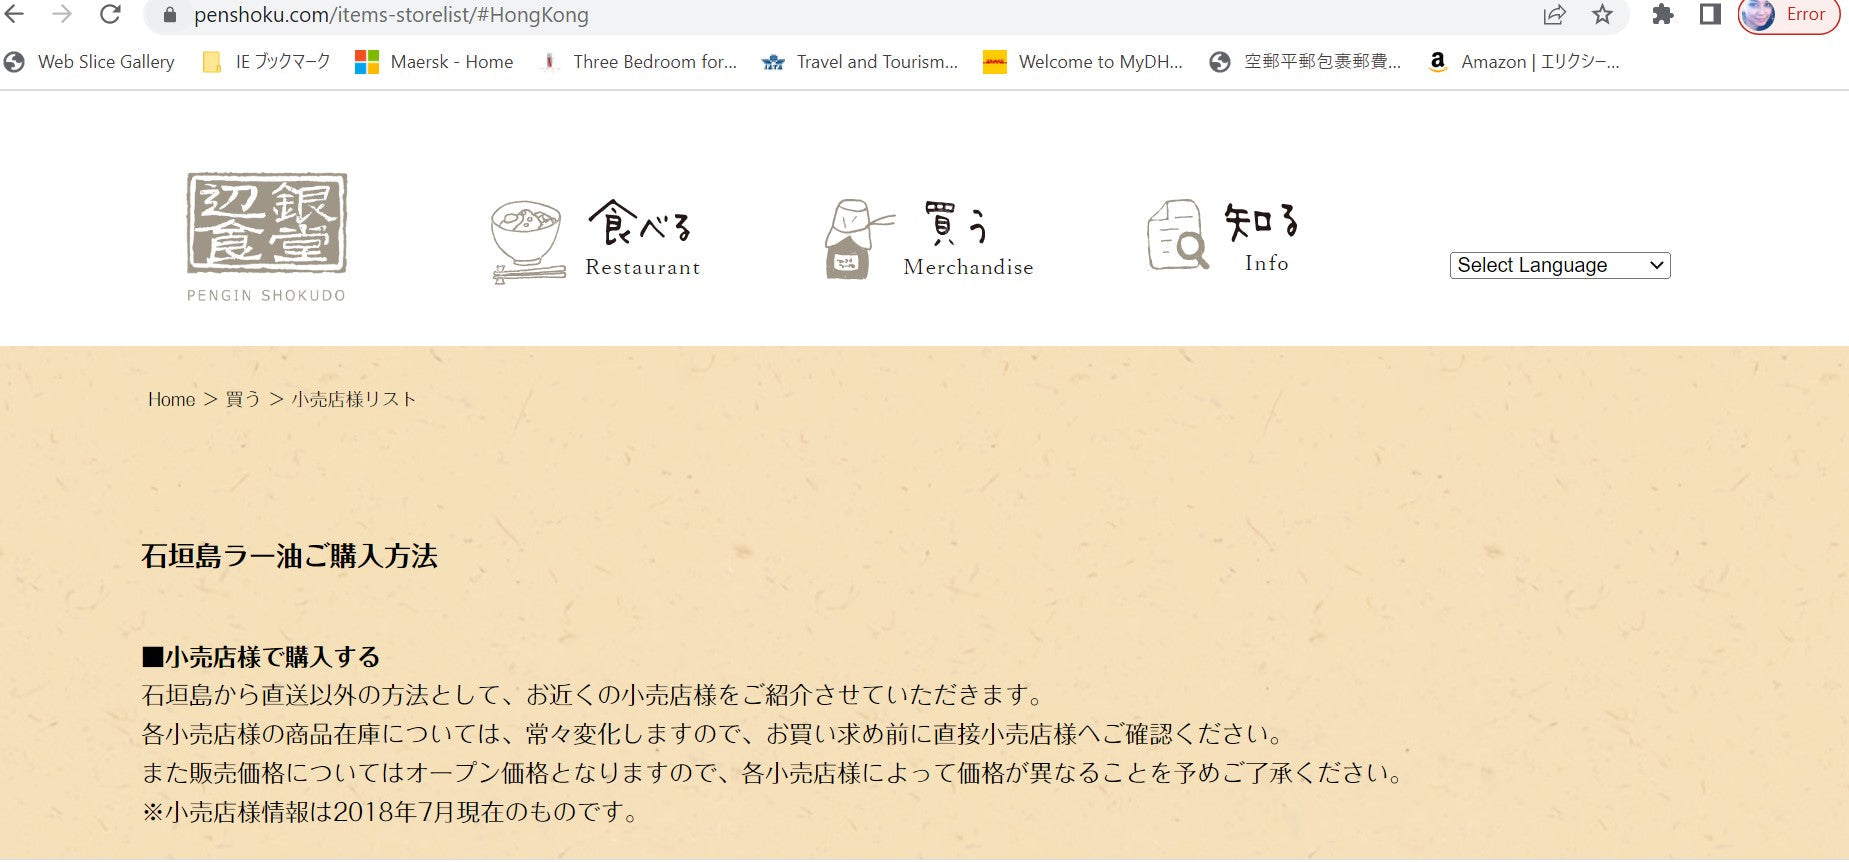Open the 空郵平郵包裹郵費 bookmark
This screenshot has height=862, width=1849.
pos(1305,62)
